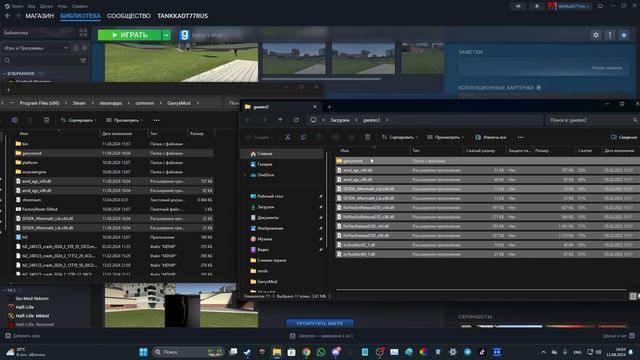This screenshot has height=360, width=640.
Task: Open Windows Start menu
Action: click(x=143, y=352)
